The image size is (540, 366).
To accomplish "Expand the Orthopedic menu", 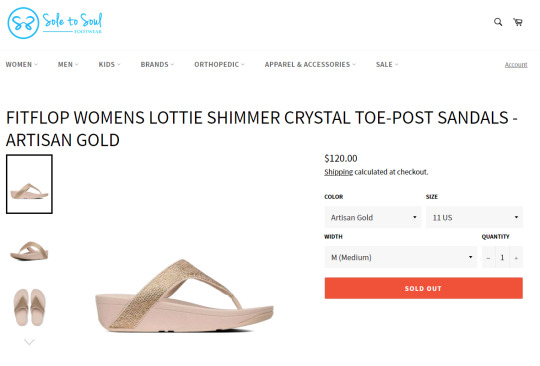I will (x=219, y=64).
